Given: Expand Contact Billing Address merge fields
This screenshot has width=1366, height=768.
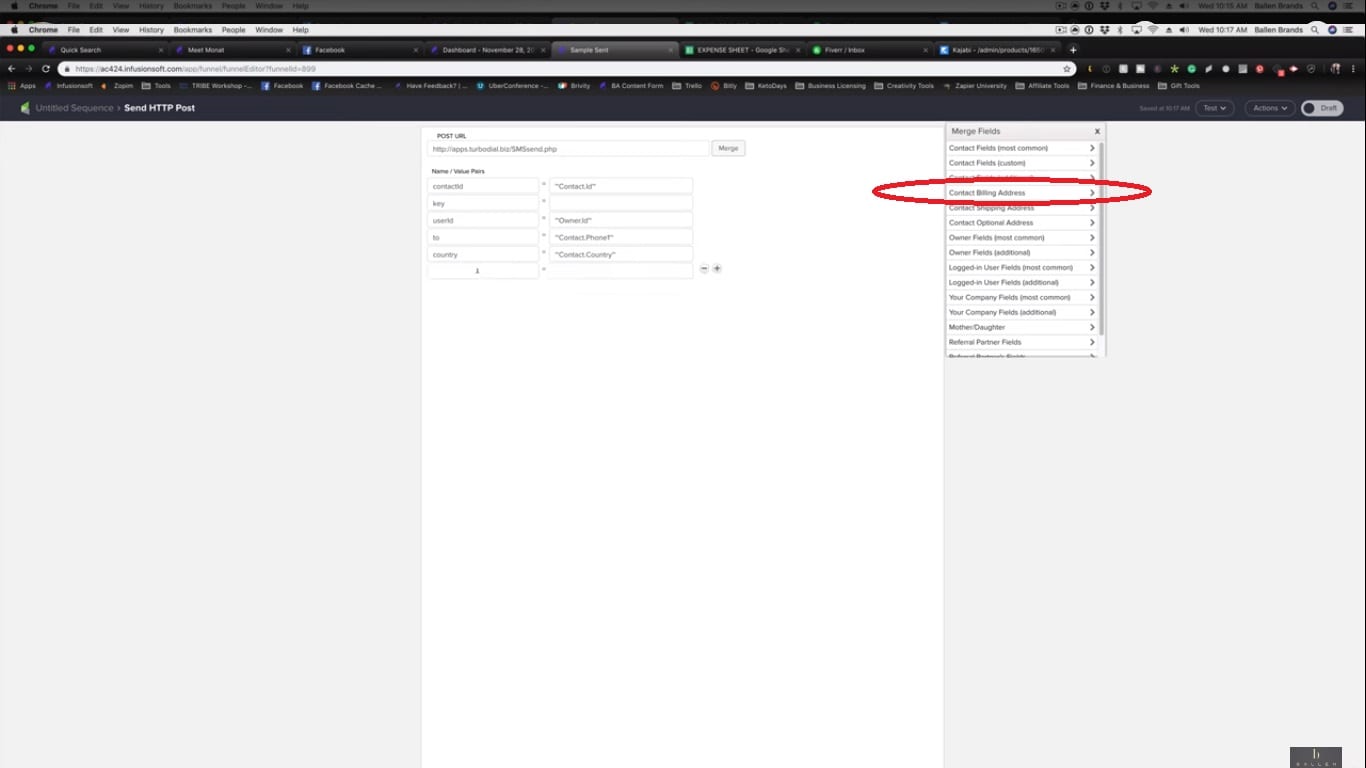Looking at the screenshot, I should (x=1021, y=193).
